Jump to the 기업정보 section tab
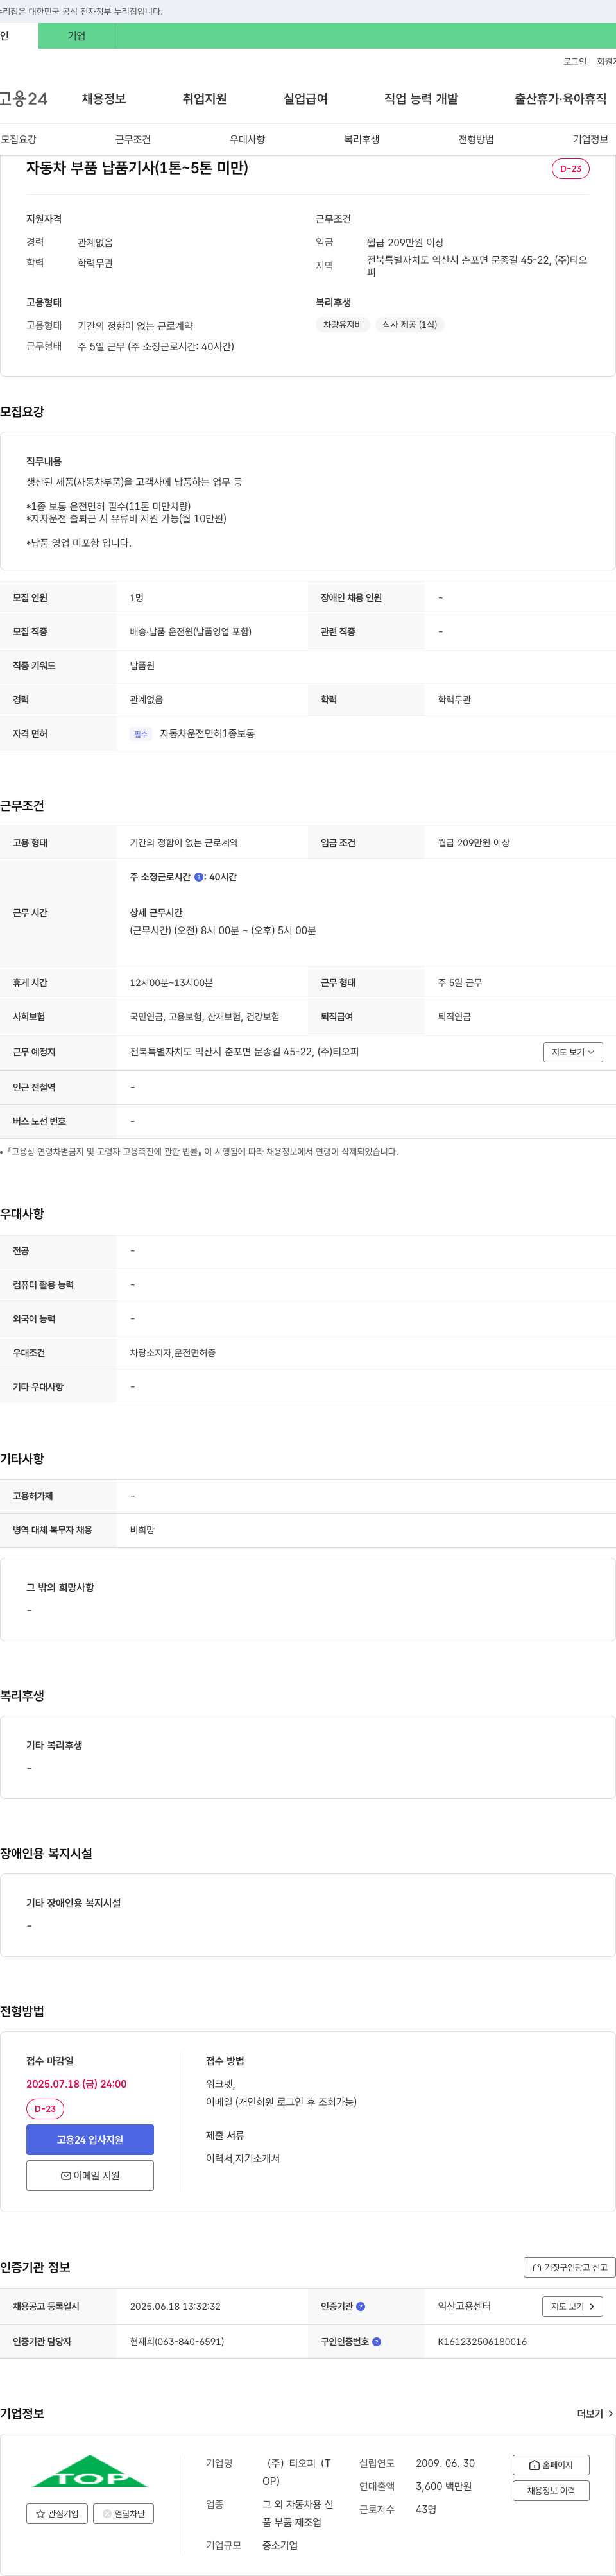Viewport: 616px width, 2576px height. pyautogui.click(x=591, y=139)
